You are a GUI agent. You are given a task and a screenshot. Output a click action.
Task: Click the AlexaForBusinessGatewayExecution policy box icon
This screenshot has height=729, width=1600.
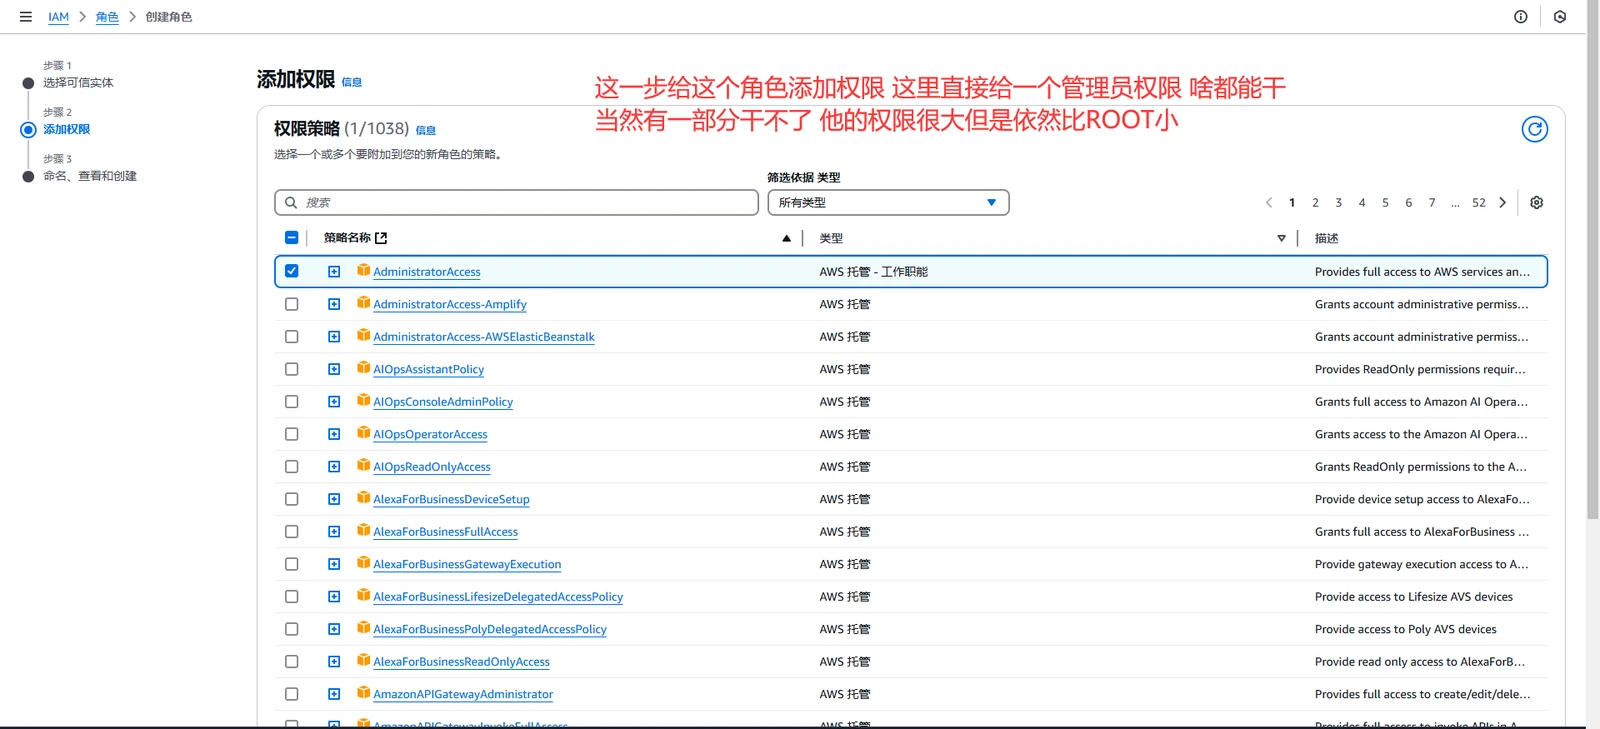point(364,564)
